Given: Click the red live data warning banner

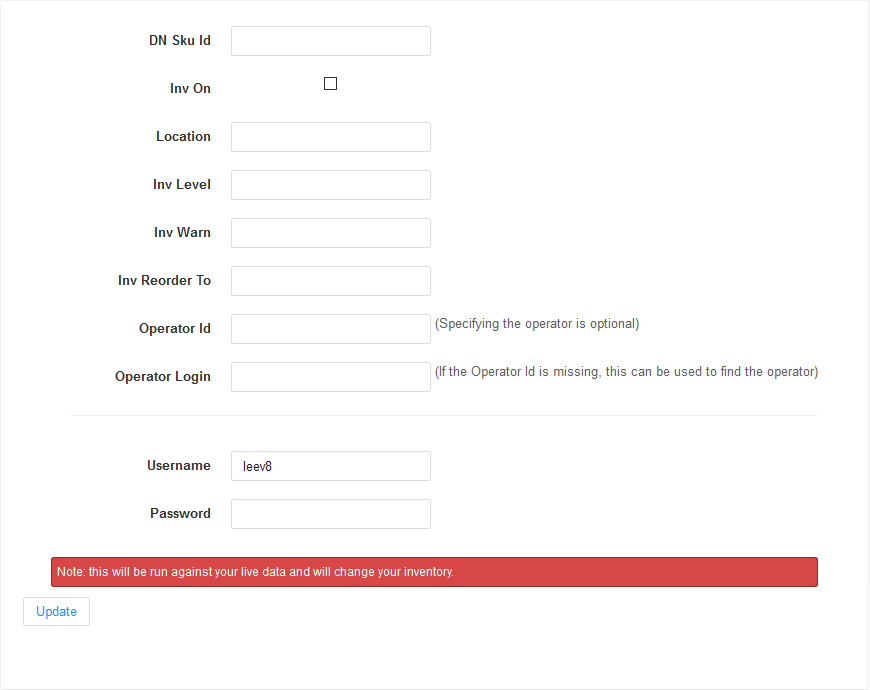Looking at the screenshot, I should click(434, 571).
